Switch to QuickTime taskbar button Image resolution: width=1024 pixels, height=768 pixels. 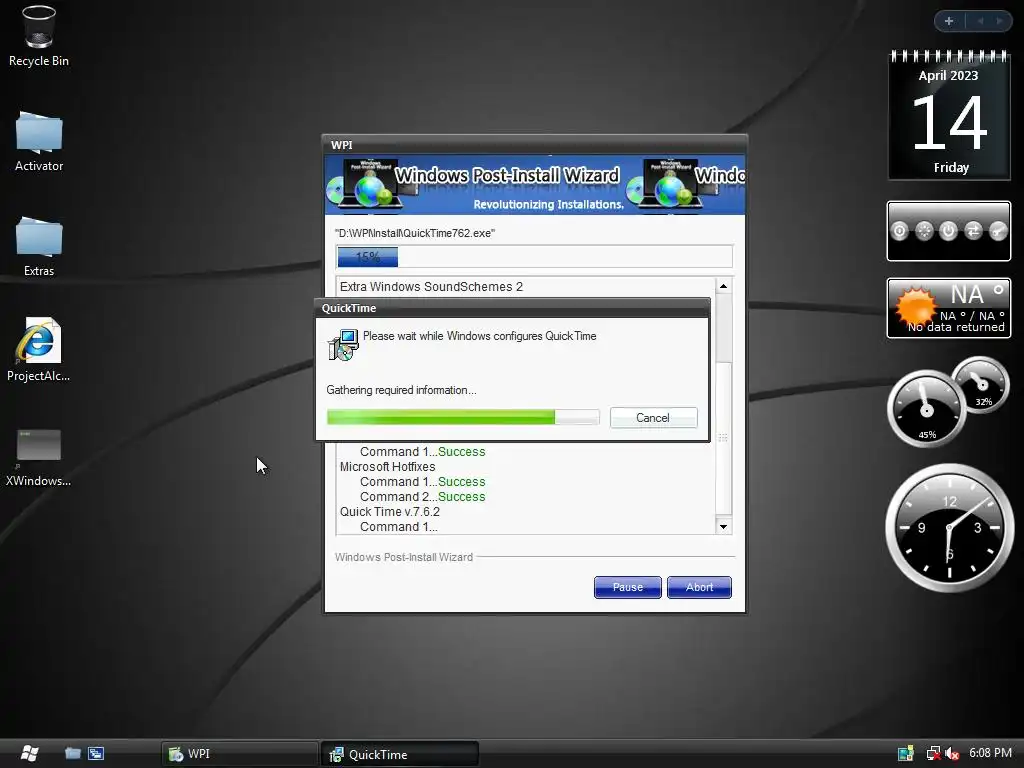click(400, 754)
